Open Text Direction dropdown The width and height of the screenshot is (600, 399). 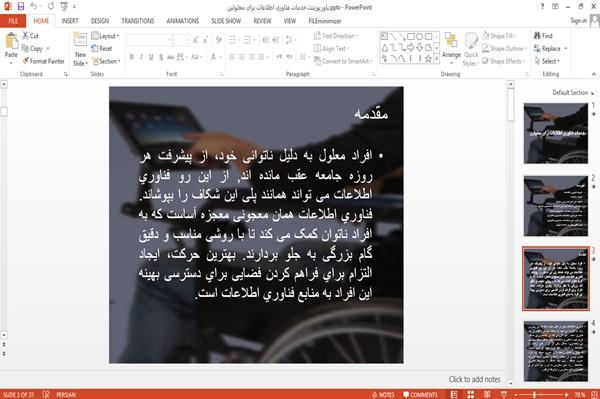tap(336, 36)
